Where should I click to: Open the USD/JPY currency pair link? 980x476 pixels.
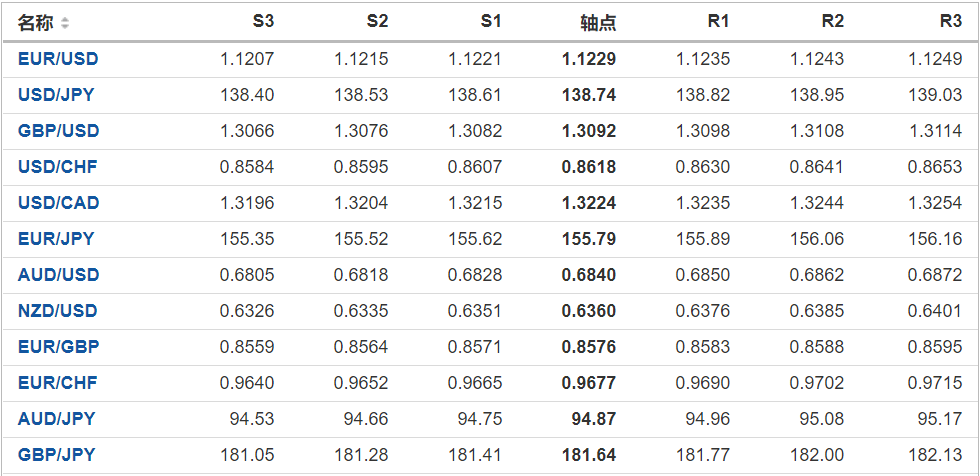57,95
